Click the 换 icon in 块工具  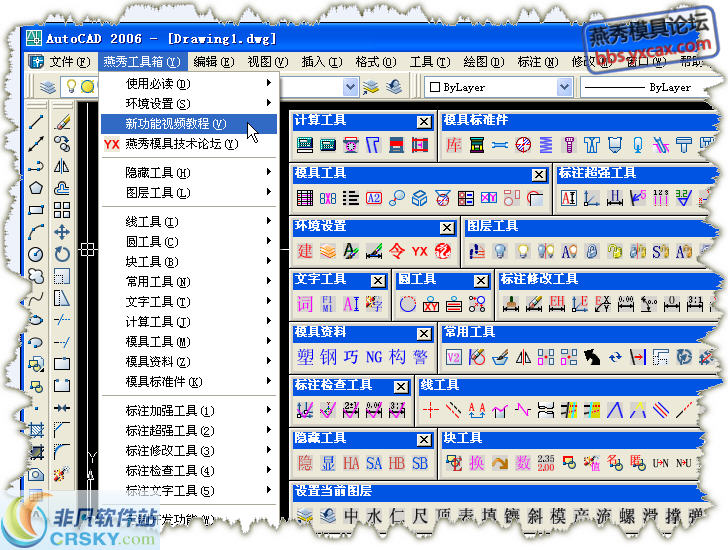click(476, 463)
